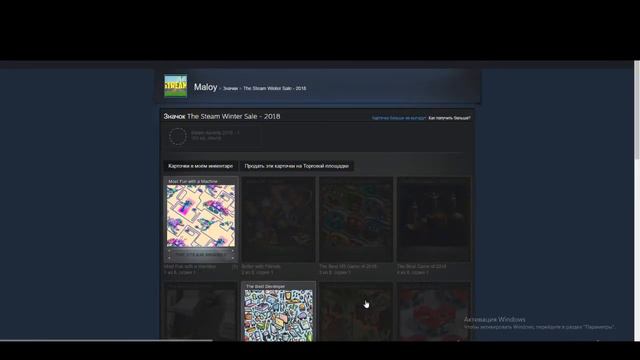The image size is (640, 360).
Task: Click the grey bar under the Most Fun card
Action: pyautogui.click(x=201, y=254)
